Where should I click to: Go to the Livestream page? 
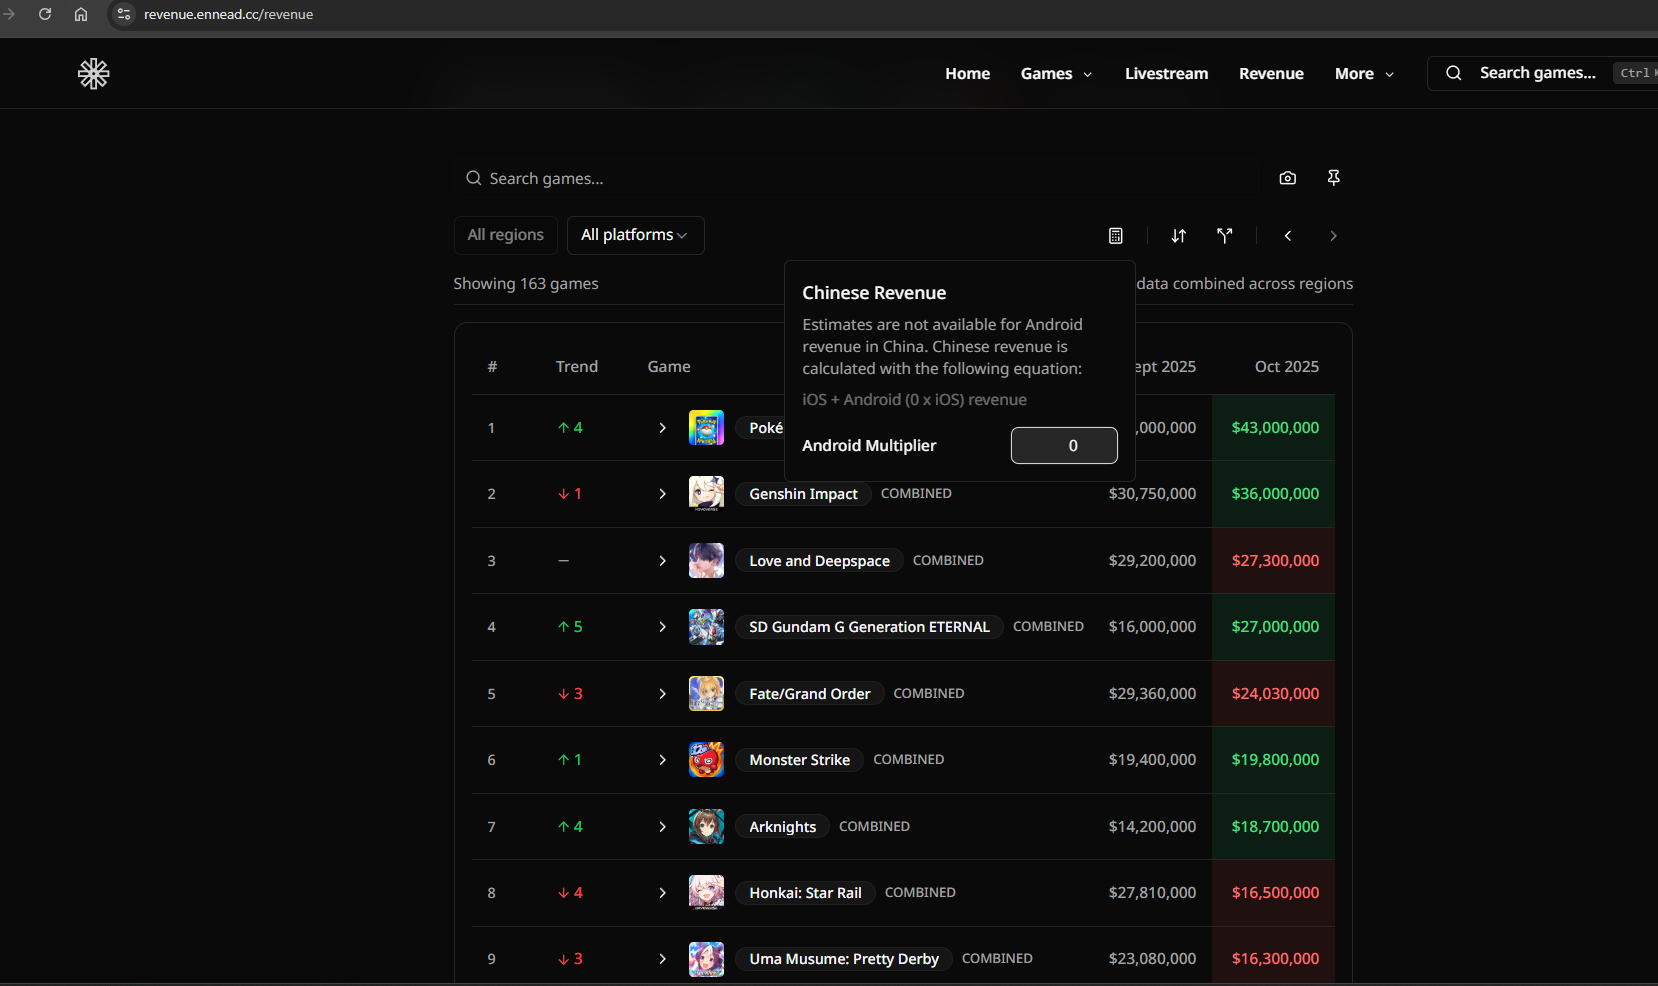click(x=1166, y=74)
